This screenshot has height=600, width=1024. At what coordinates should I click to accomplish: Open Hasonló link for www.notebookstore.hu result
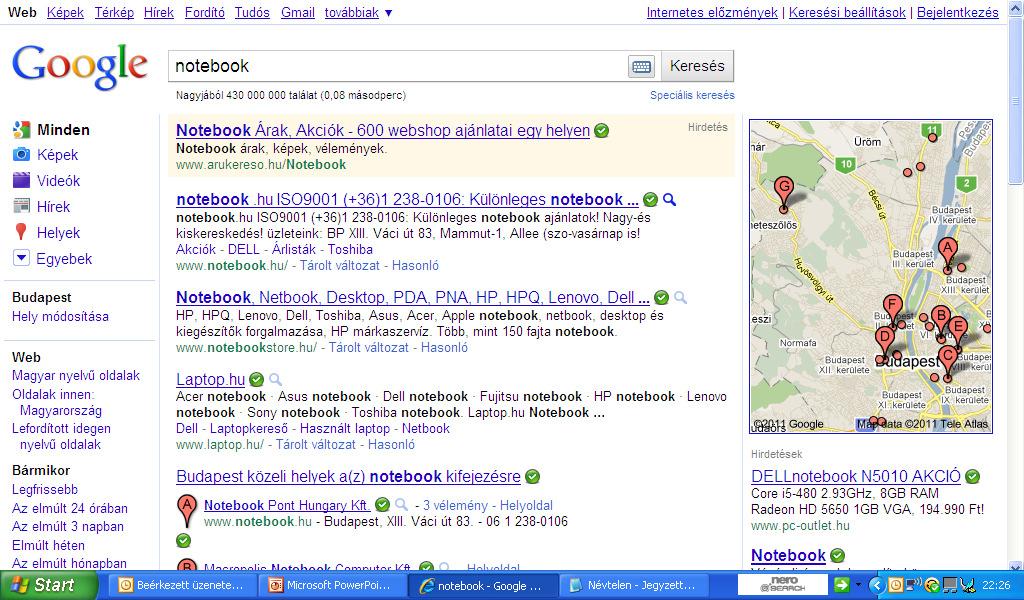click(x=444, y=347)
